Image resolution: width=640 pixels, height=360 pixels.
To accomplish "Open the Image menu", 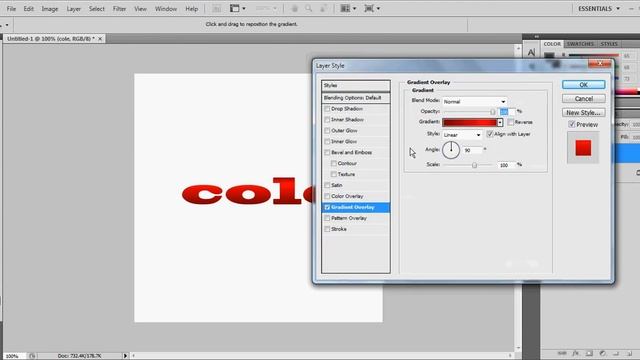I will (49, 9).
